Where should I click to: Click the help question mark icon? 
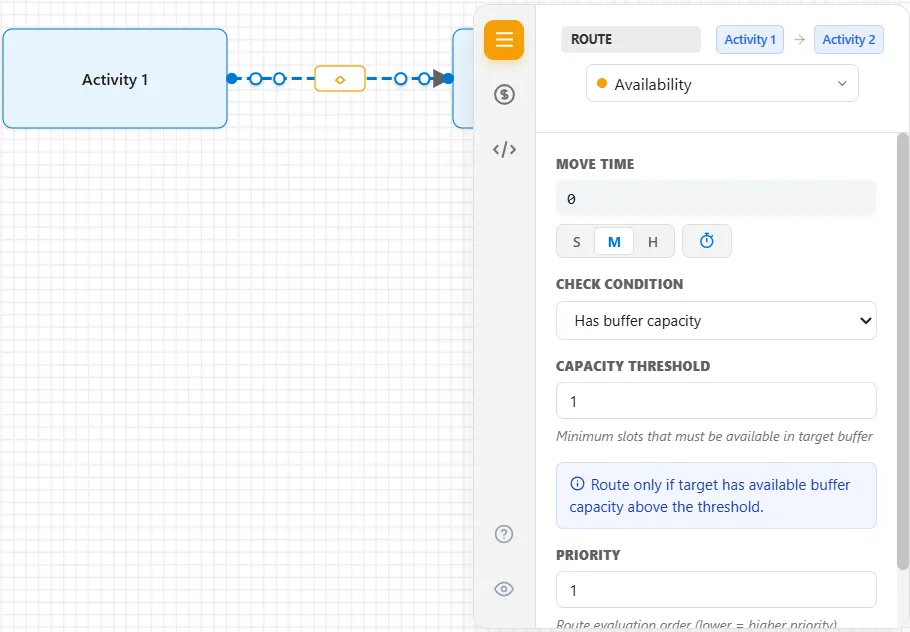504,534
